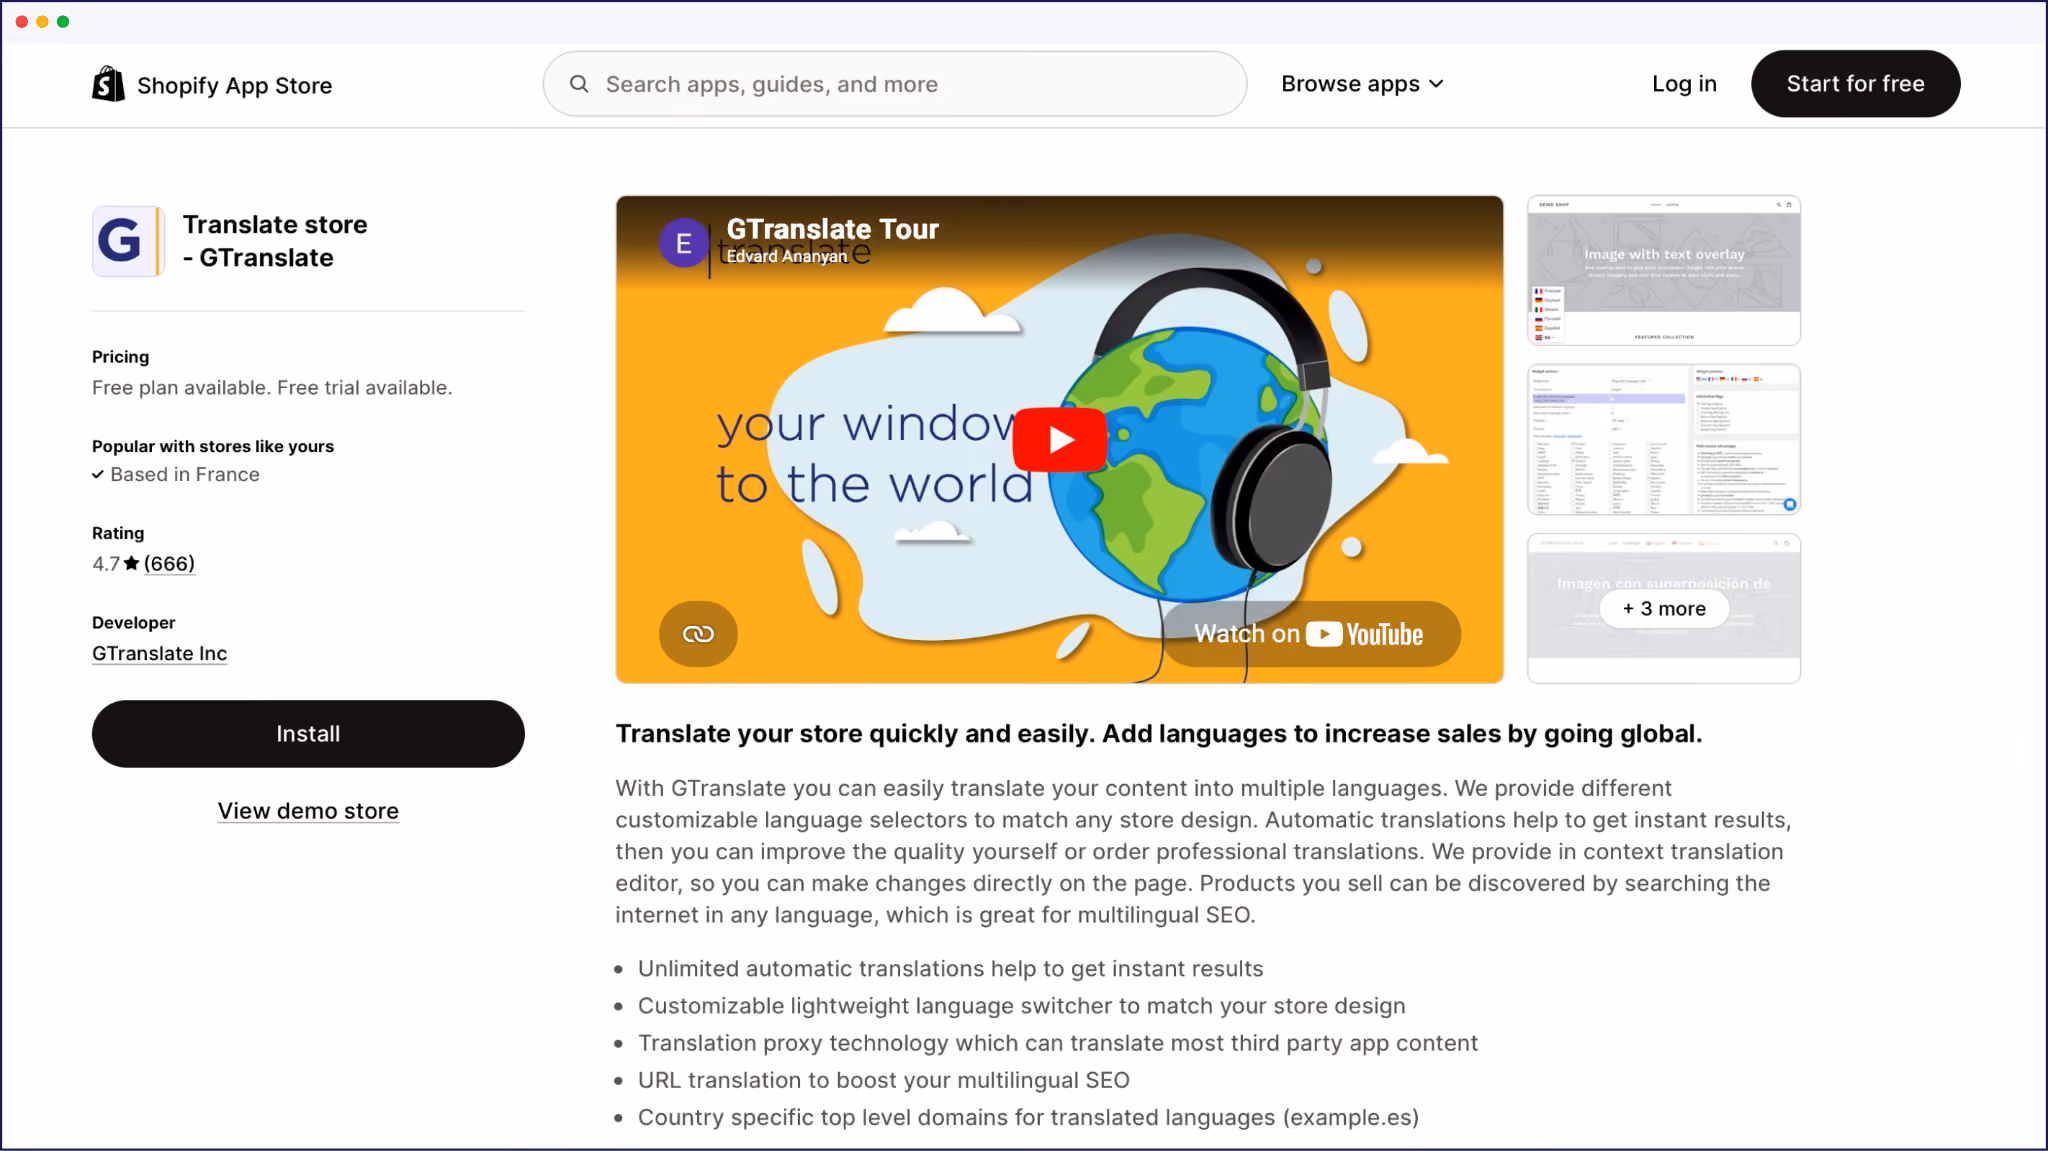Click the search magnifier icon
This screenshot has height=1151, width=2048.
(579, 84)
